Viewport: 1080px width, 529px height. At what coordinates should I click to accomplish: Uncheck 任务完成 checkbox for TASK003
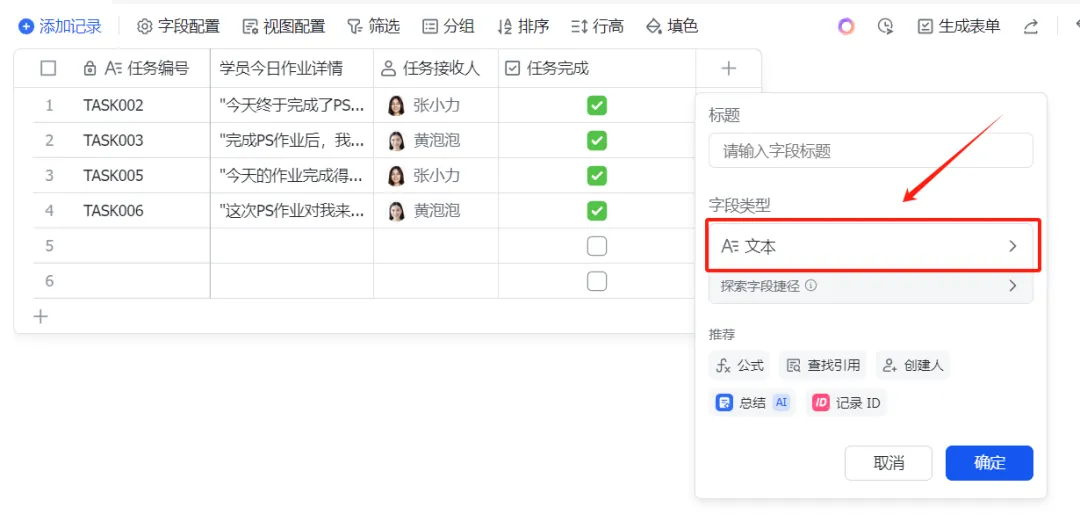(x=596, y=141)
